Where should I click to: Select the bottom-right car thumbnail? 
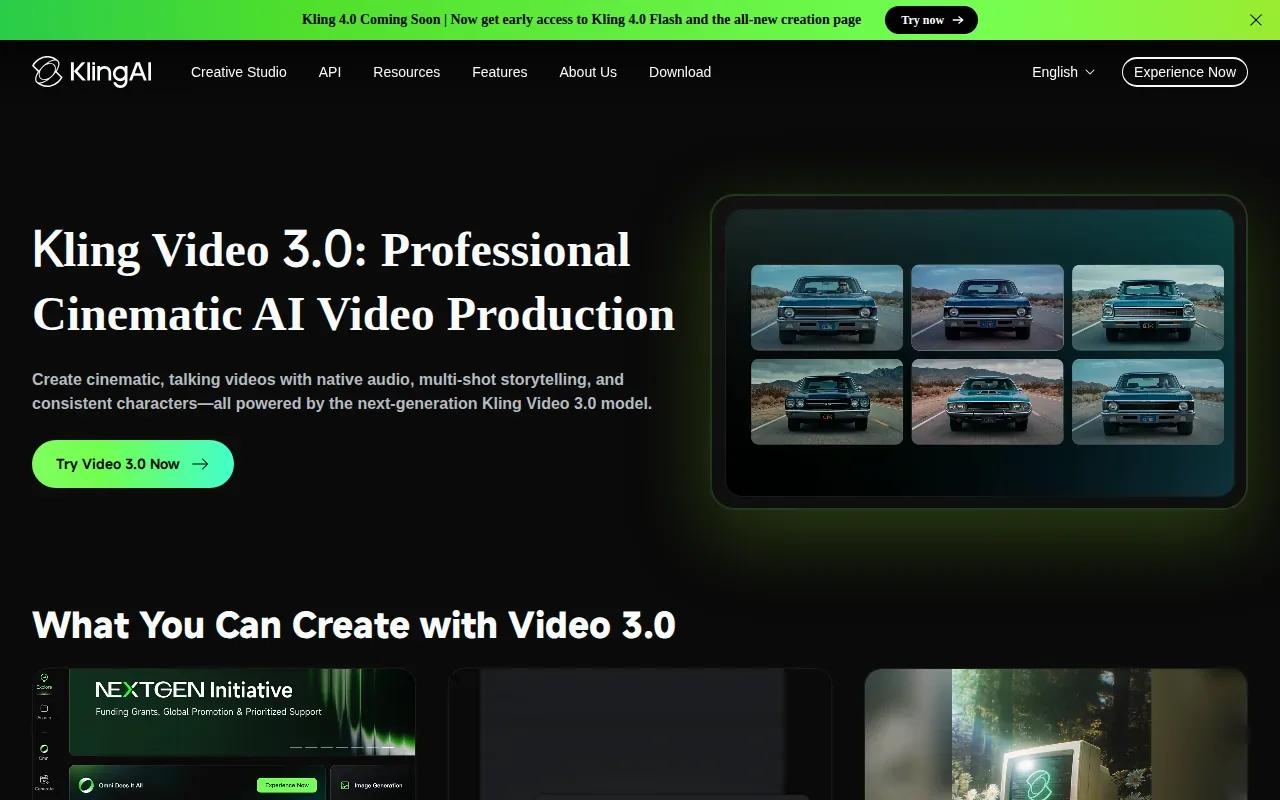tap(1148, 402)
